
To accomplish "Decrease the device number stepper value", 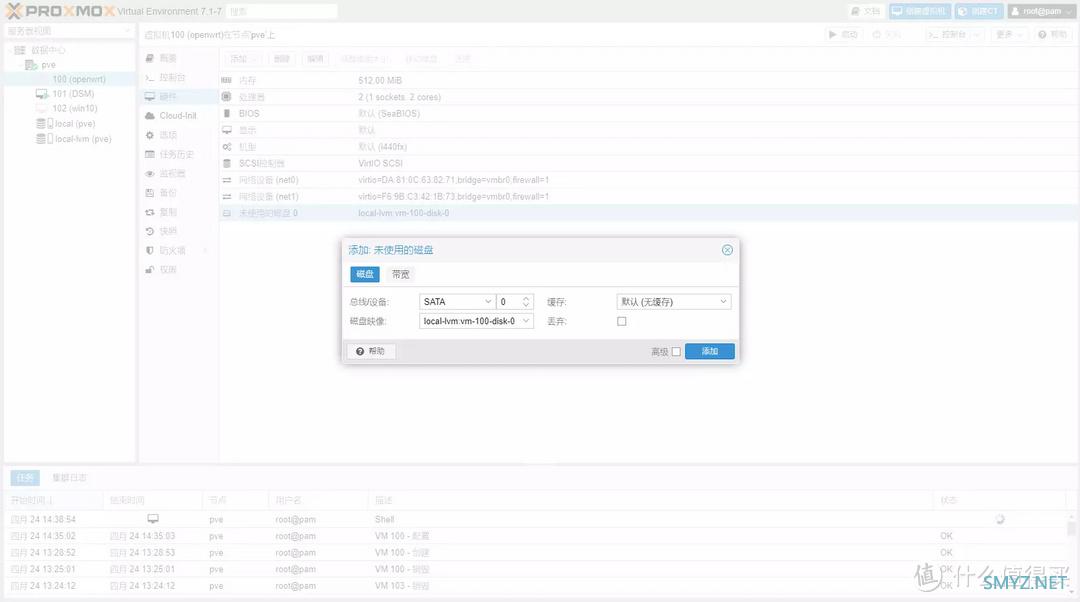I will point(526,305).
